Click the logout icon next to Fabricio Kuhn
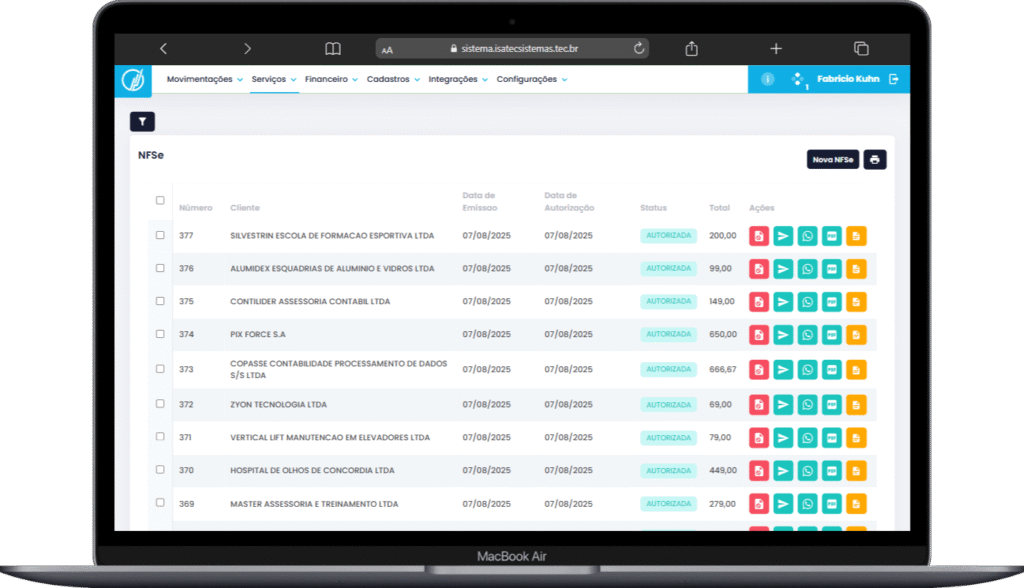The image size is (1024, 588). tap(894, 79)
